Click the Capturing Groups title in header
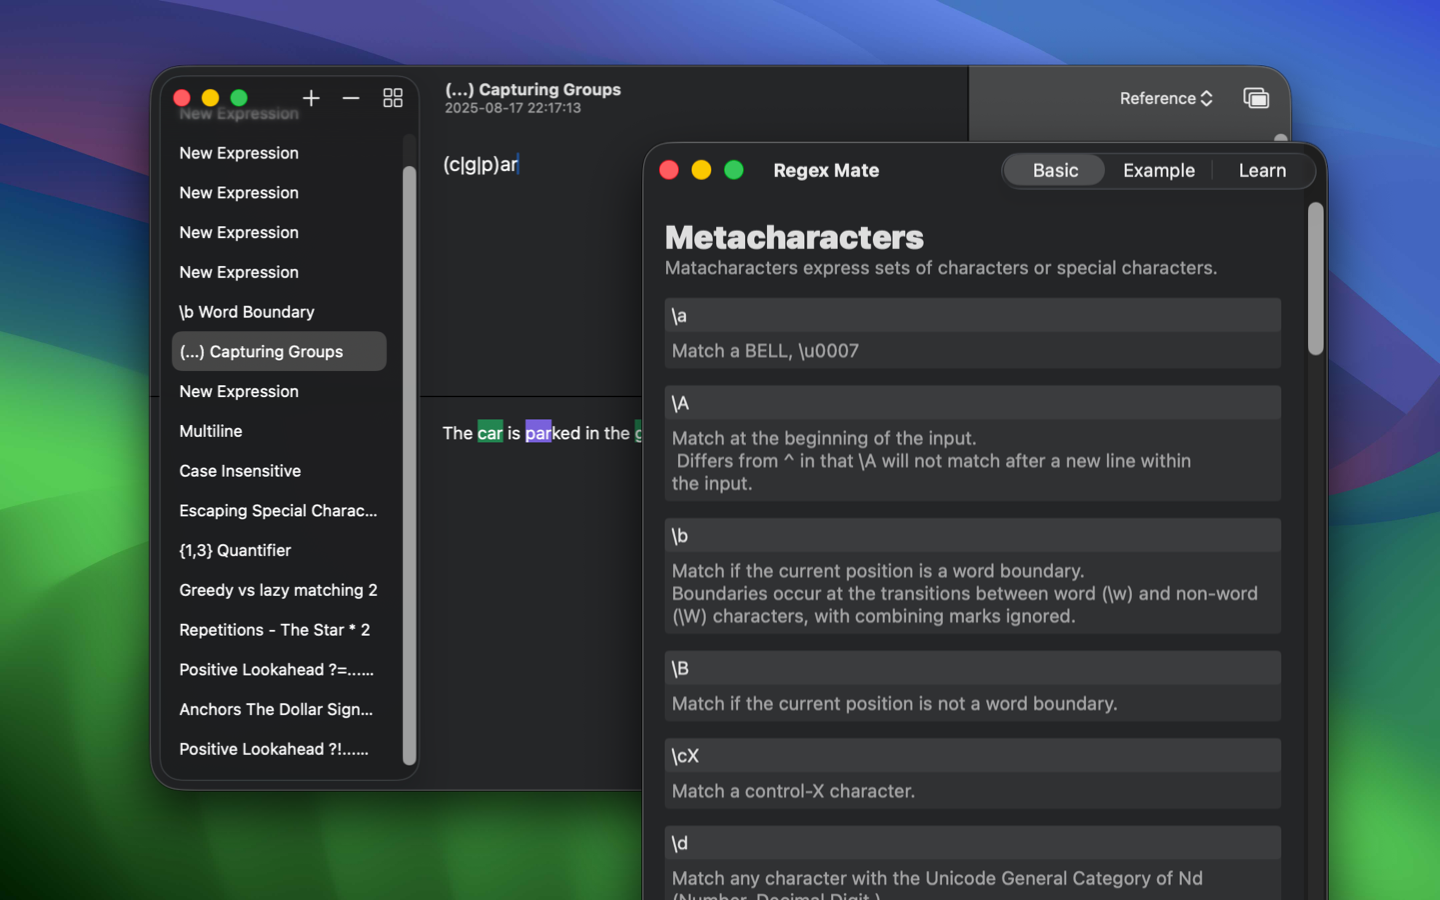The image size is (1440, 900). (533, 89)
